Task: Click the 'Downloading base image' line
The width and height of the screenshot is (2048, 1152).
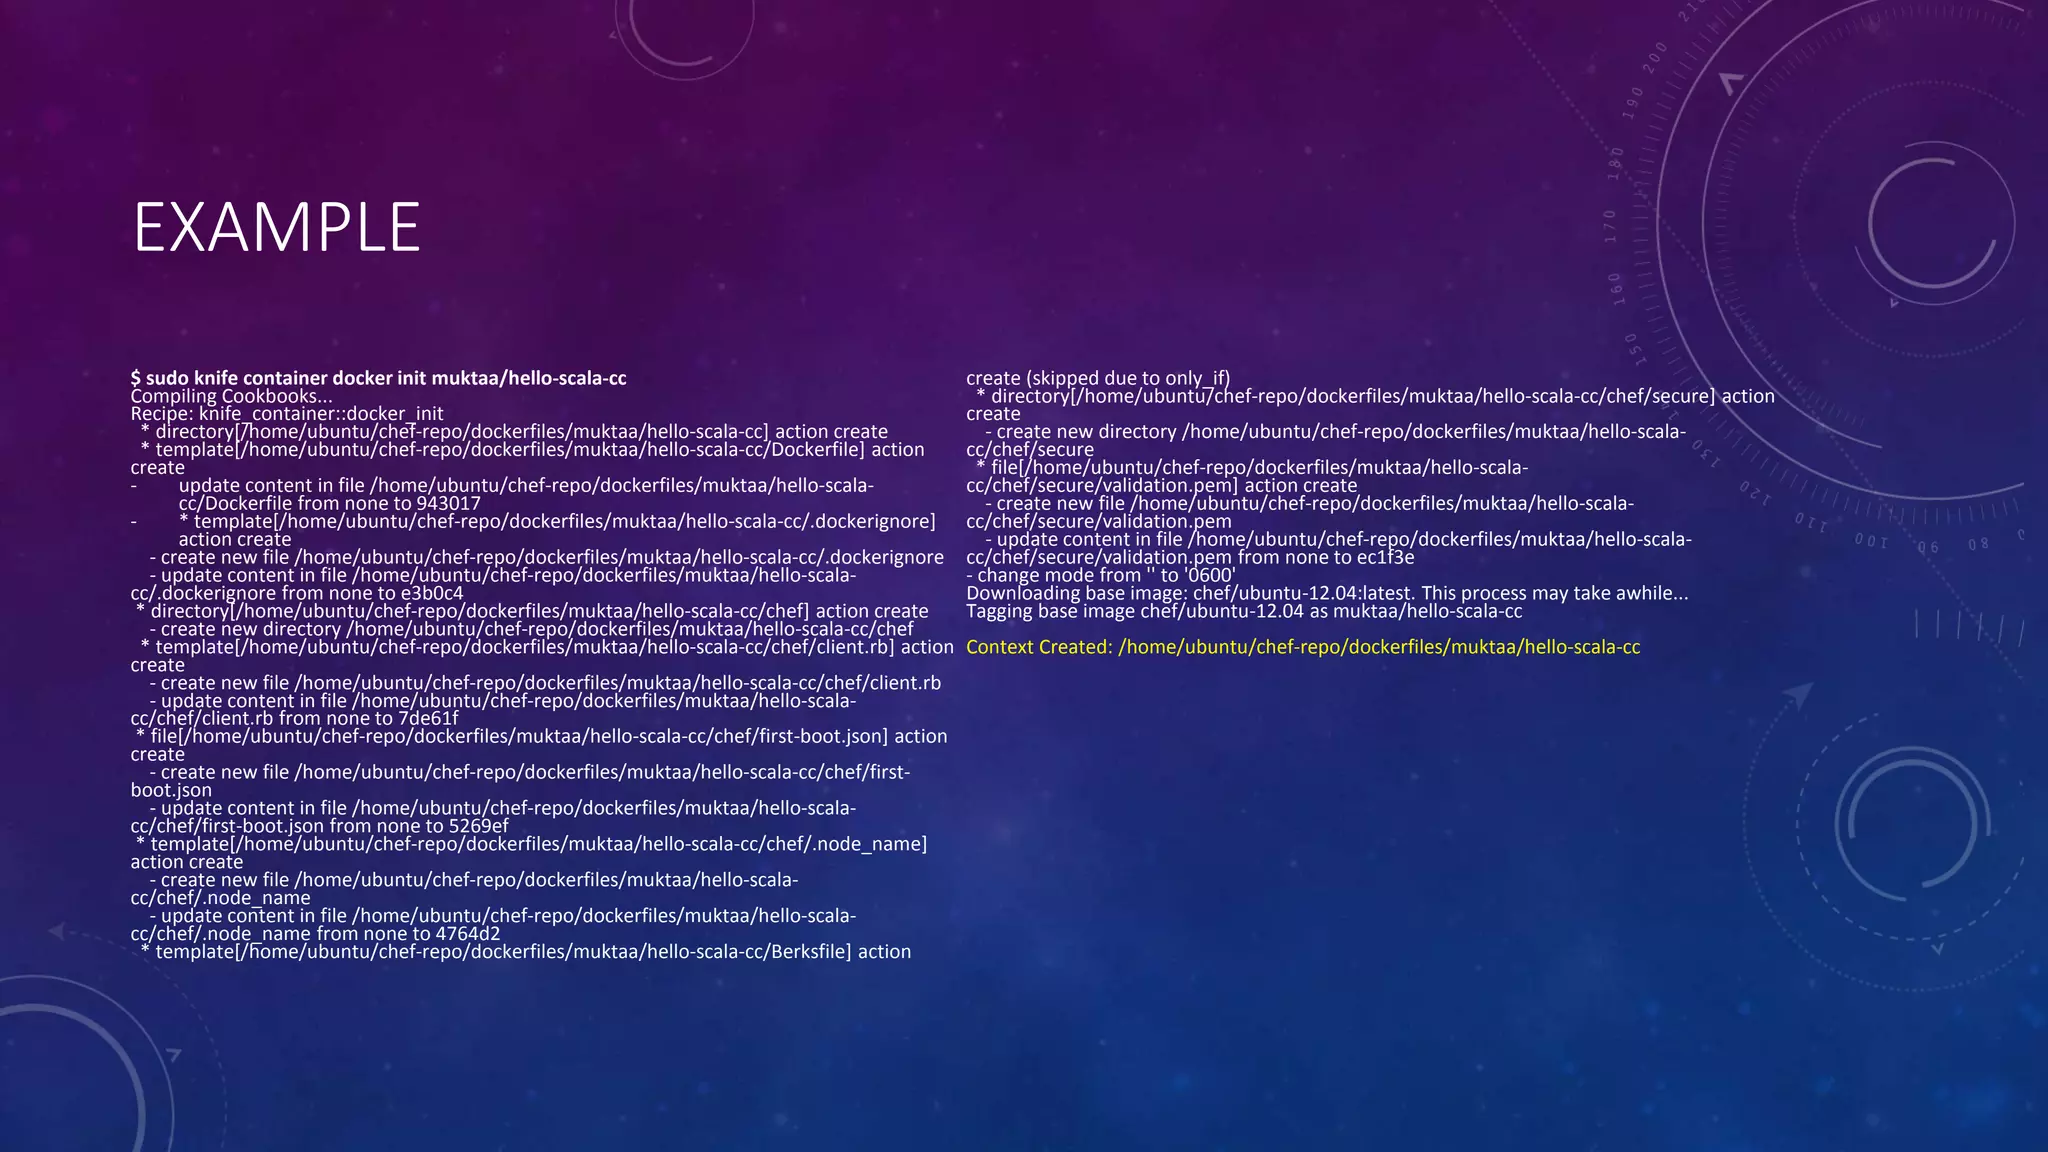Action: tap(1327, 593)
